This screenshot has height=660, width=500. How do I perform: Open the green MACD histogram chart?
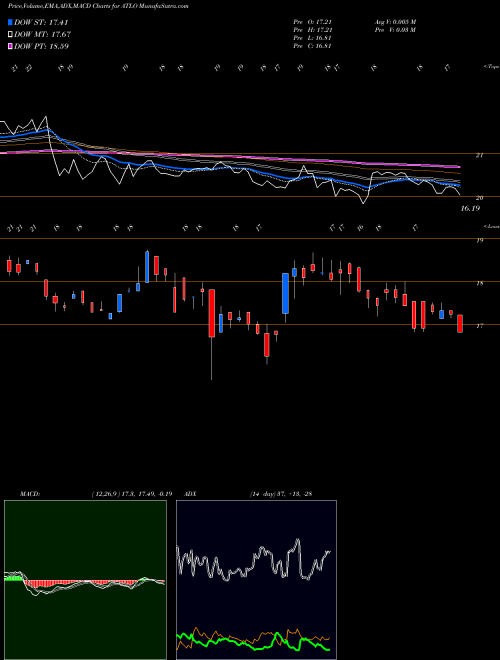[x=85, y=580]
